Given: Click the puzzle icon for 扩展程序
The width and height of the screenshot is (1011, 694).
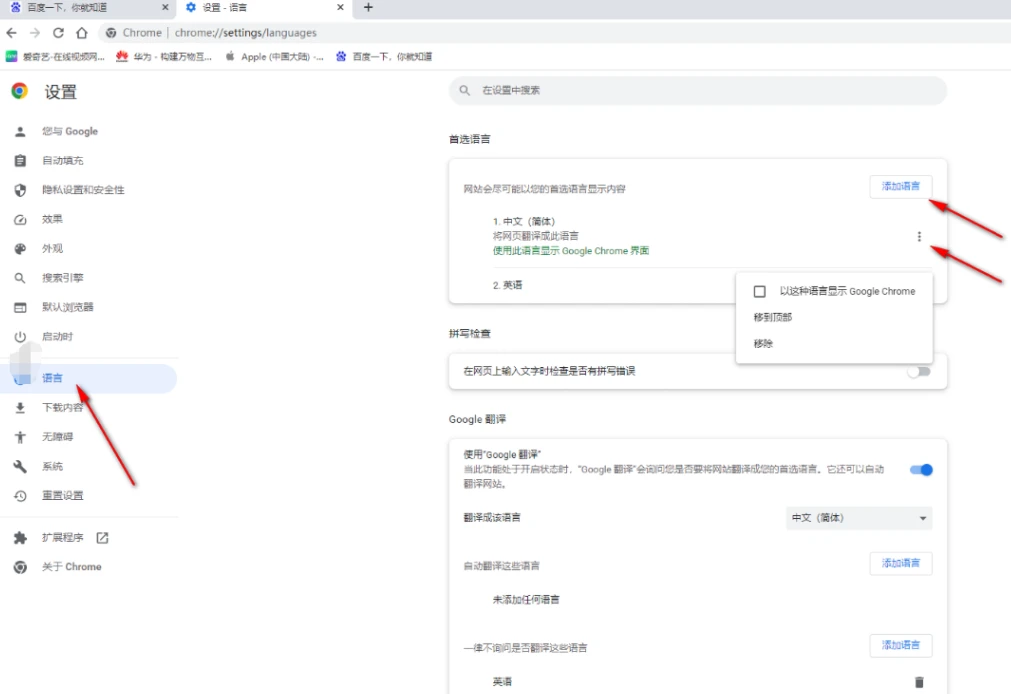Looking at the screenshot, I should (x=20, y=538).
